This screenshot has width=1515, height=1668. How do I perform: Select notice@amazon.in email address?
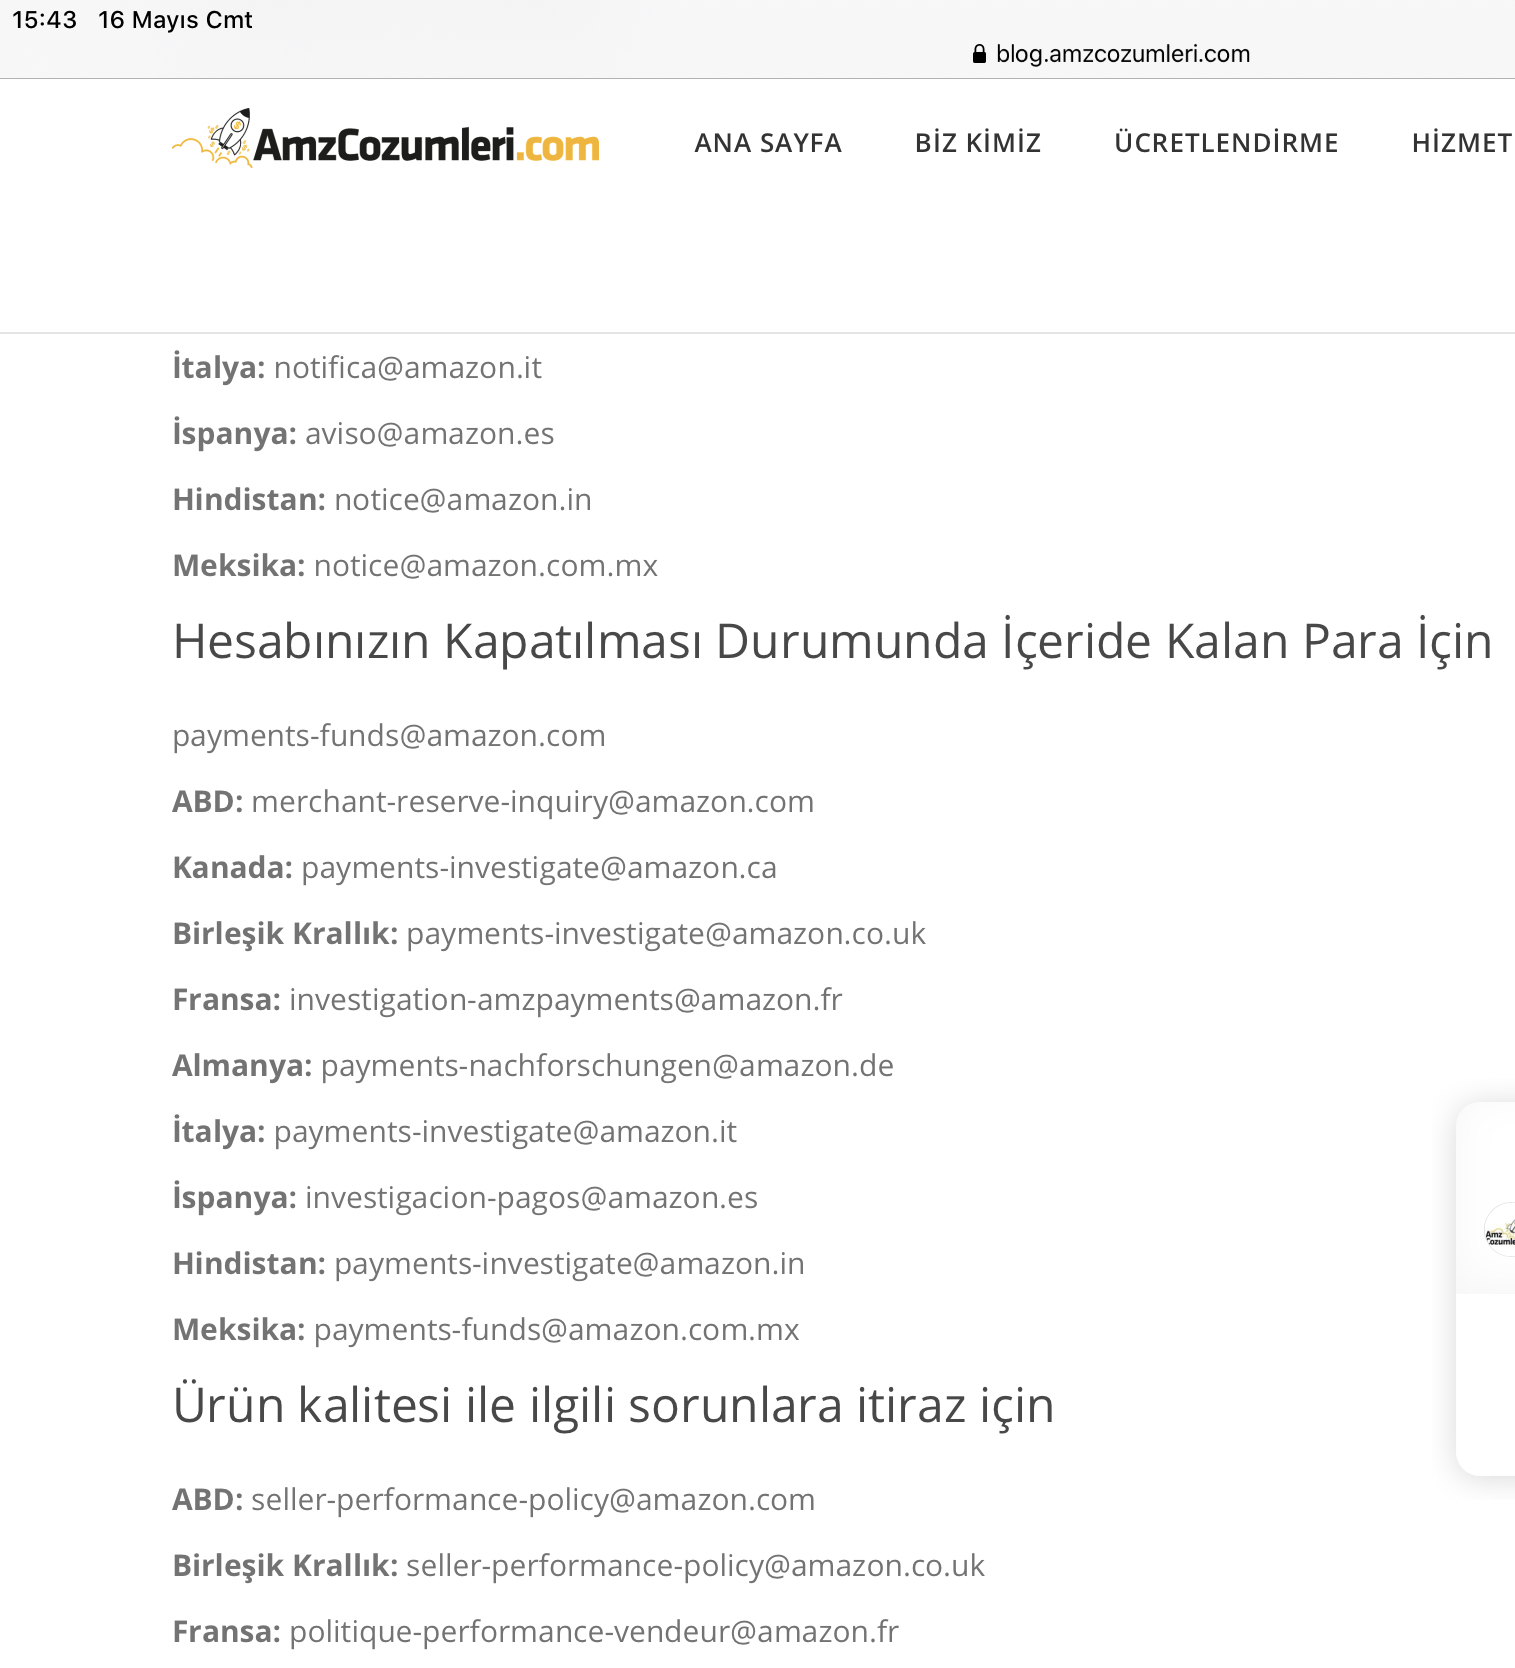pos(463,500)
